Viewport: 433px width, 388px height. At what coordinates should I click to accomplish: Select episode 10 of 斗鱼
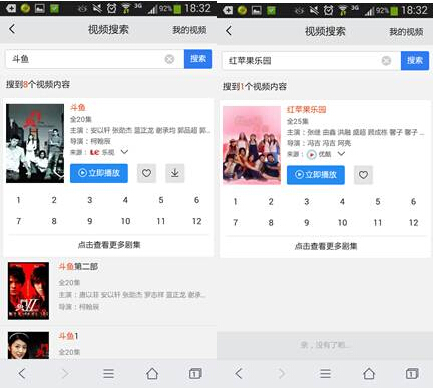coord(125,221)
